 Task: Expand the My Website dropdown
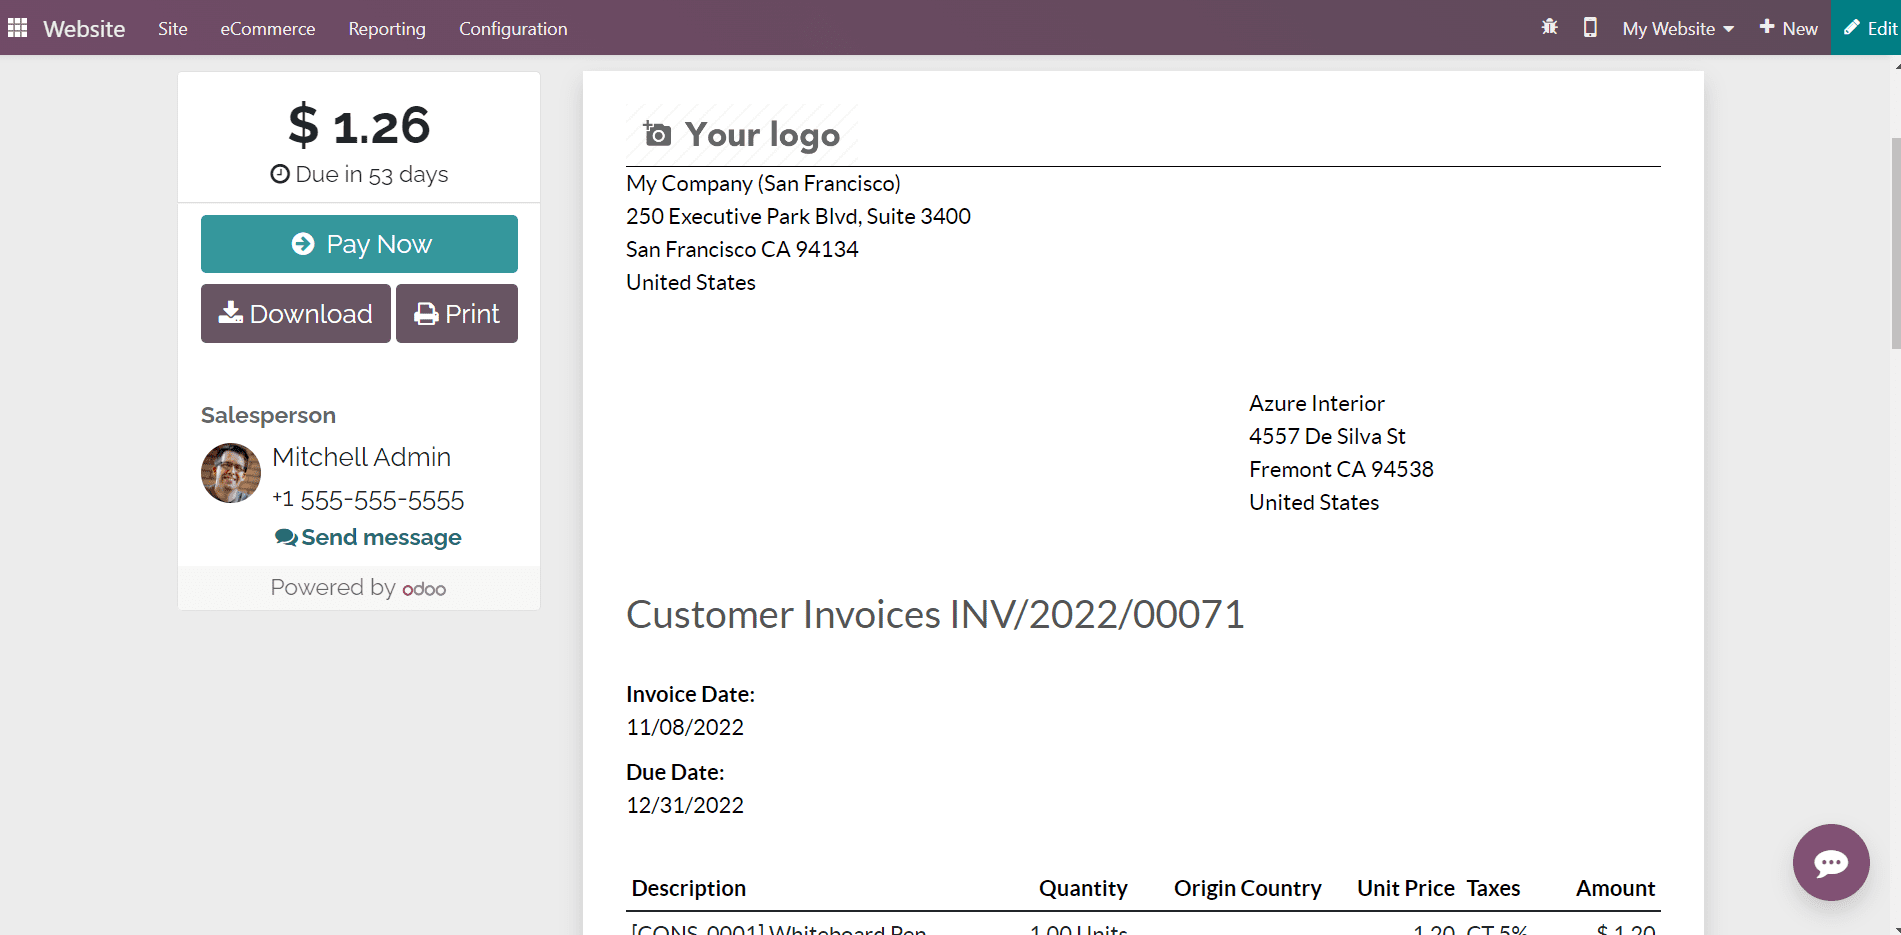pyautogui.click(x=1677, y=29)
